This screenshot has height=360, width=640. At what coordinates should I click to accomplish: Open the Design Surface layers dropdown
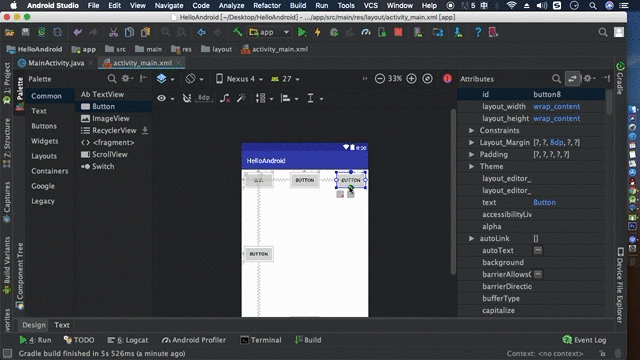click(165, 78)
